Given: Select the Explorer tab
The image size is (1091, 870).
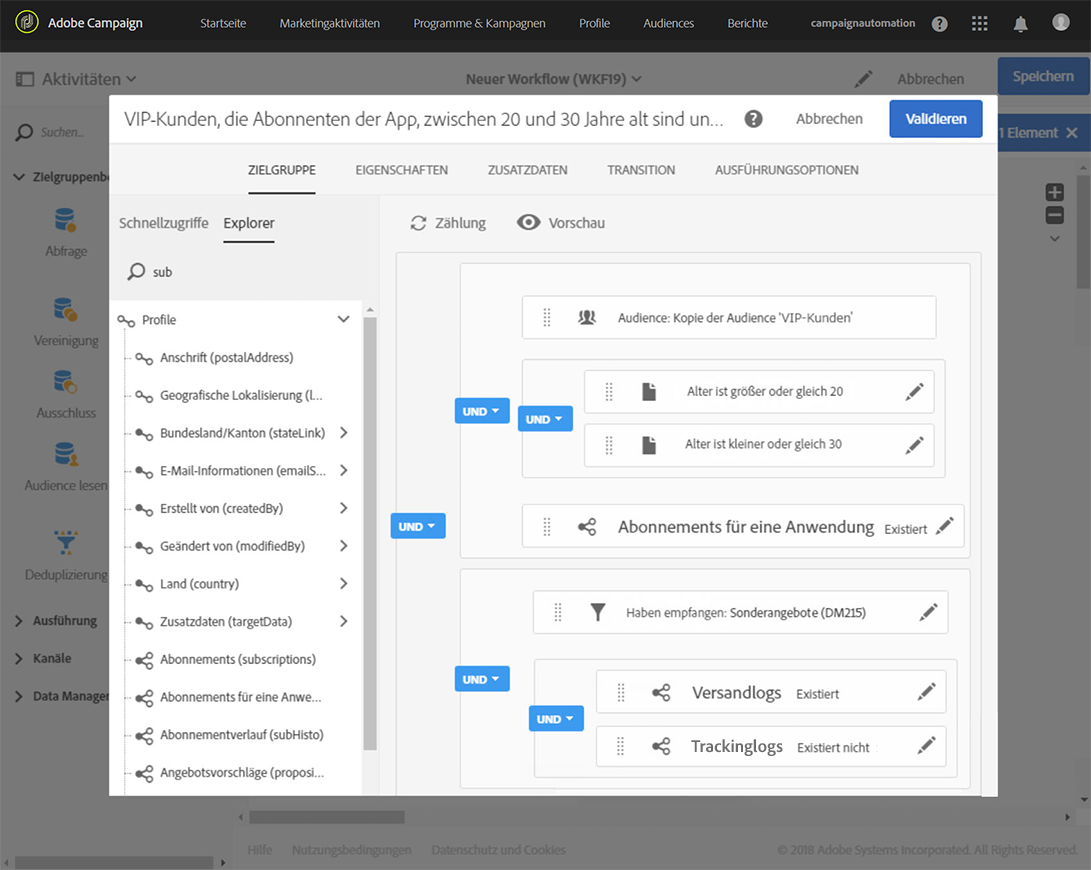Looking at the screenshot, I should [x=248, y=223].
